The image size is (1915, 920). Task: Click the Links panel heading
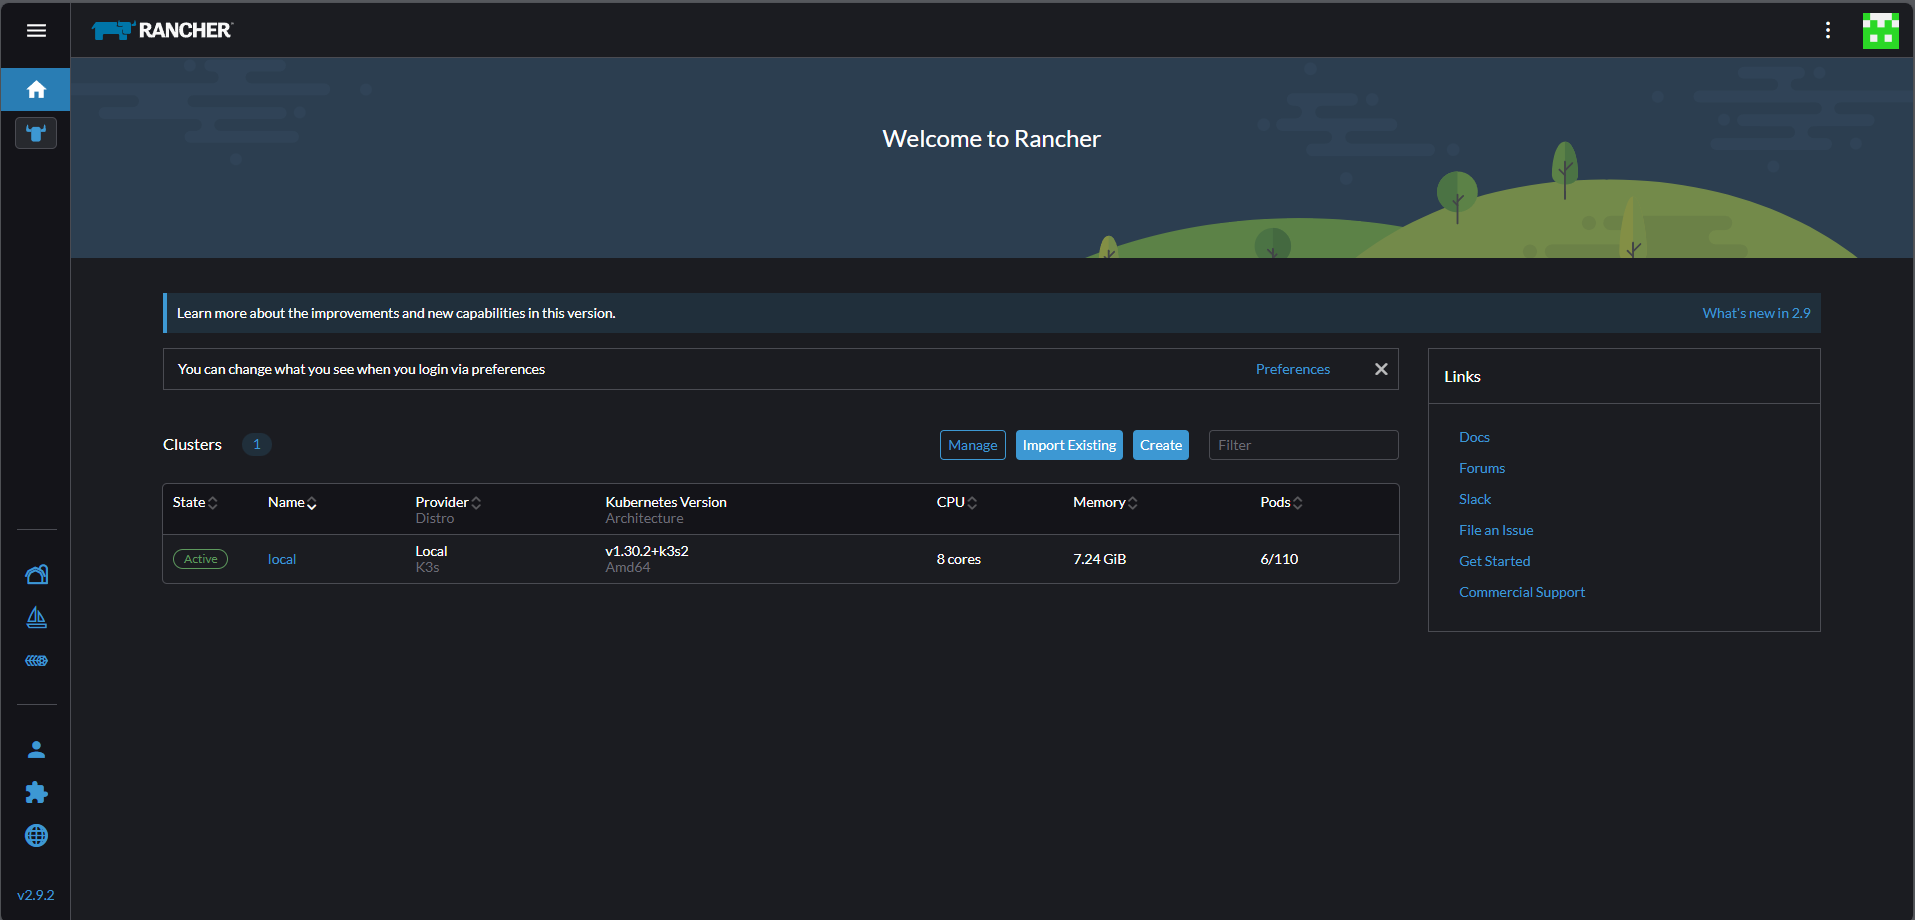tap(1462, 376)
